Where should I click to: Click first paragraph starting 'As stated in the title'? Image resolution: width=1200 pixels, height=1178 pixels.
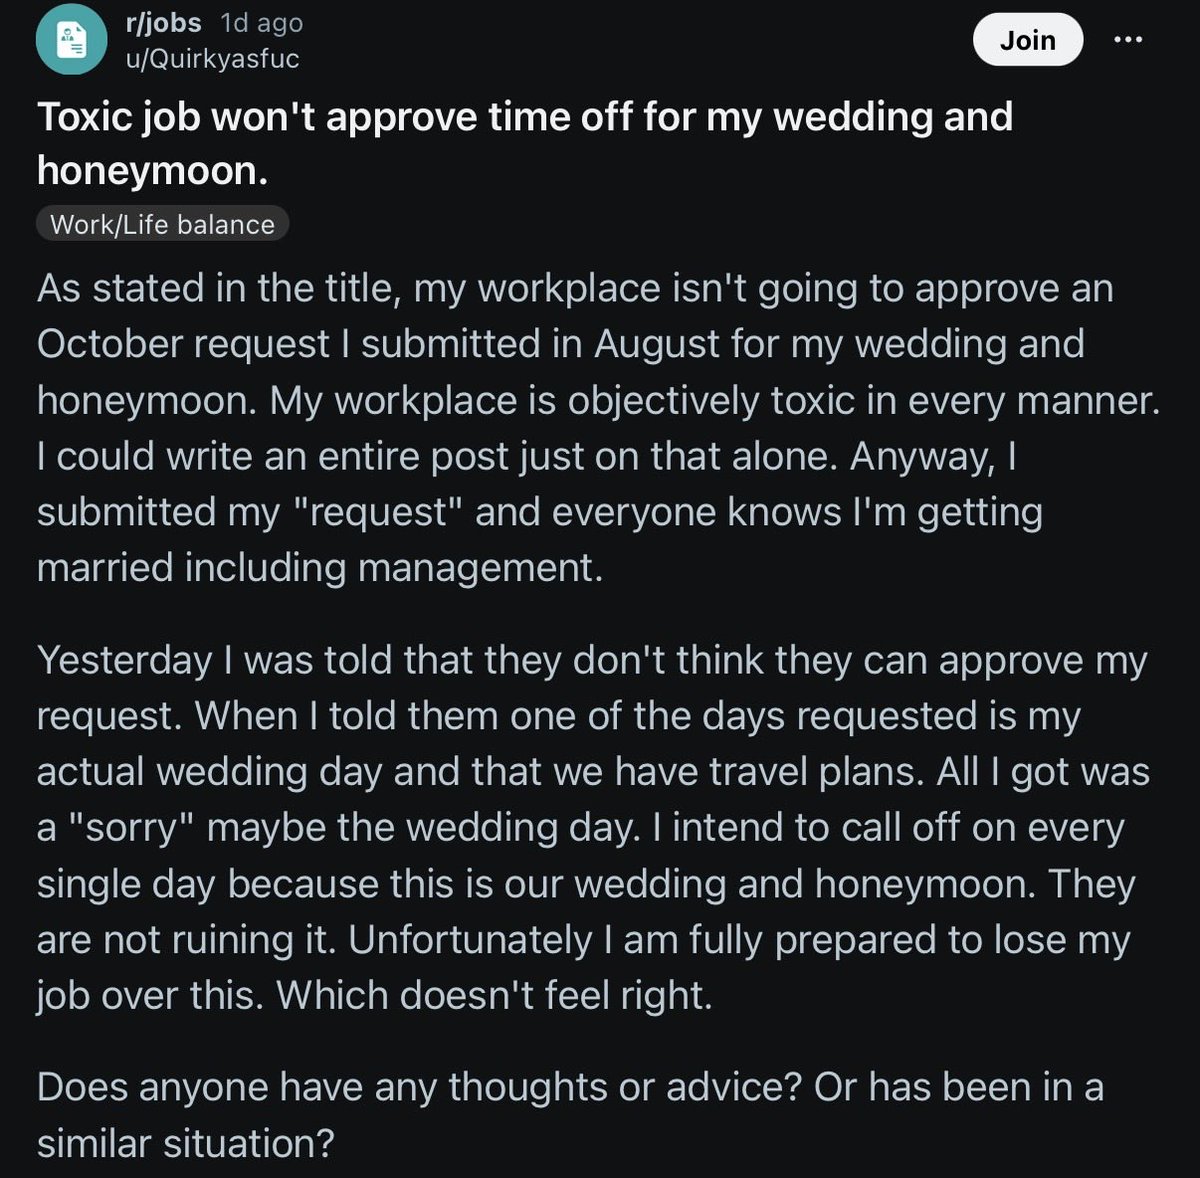(598, 428)
